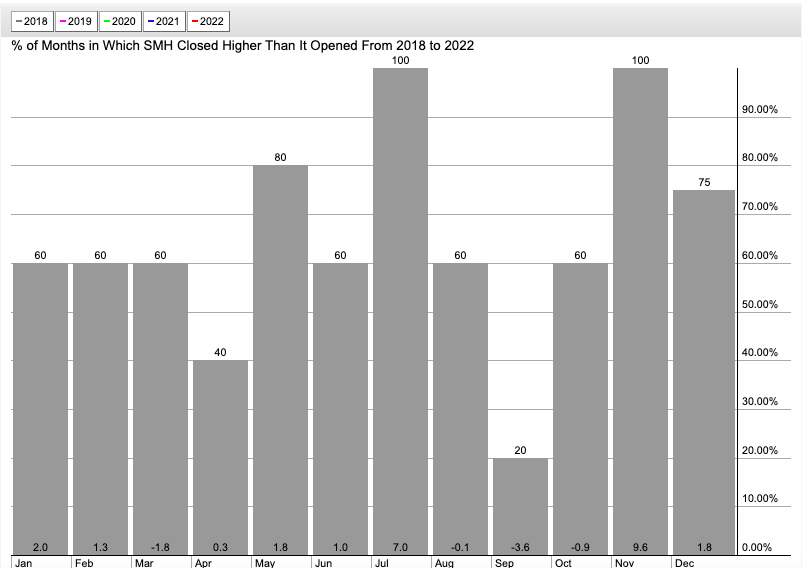Click the Nov axis label
Screen dimensions: 802x568
625,563
